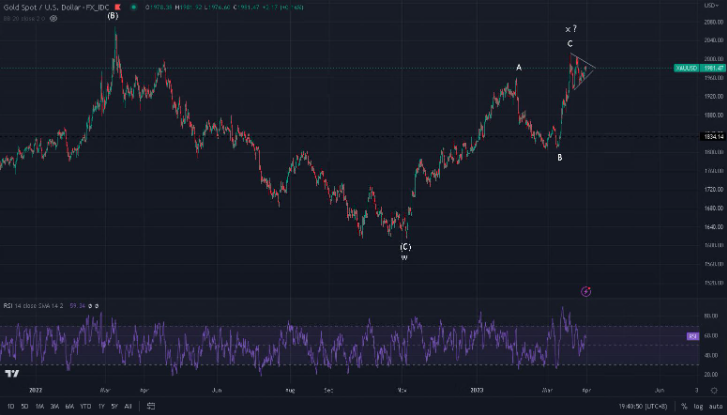Toggle log scale mode

point(698,406)
